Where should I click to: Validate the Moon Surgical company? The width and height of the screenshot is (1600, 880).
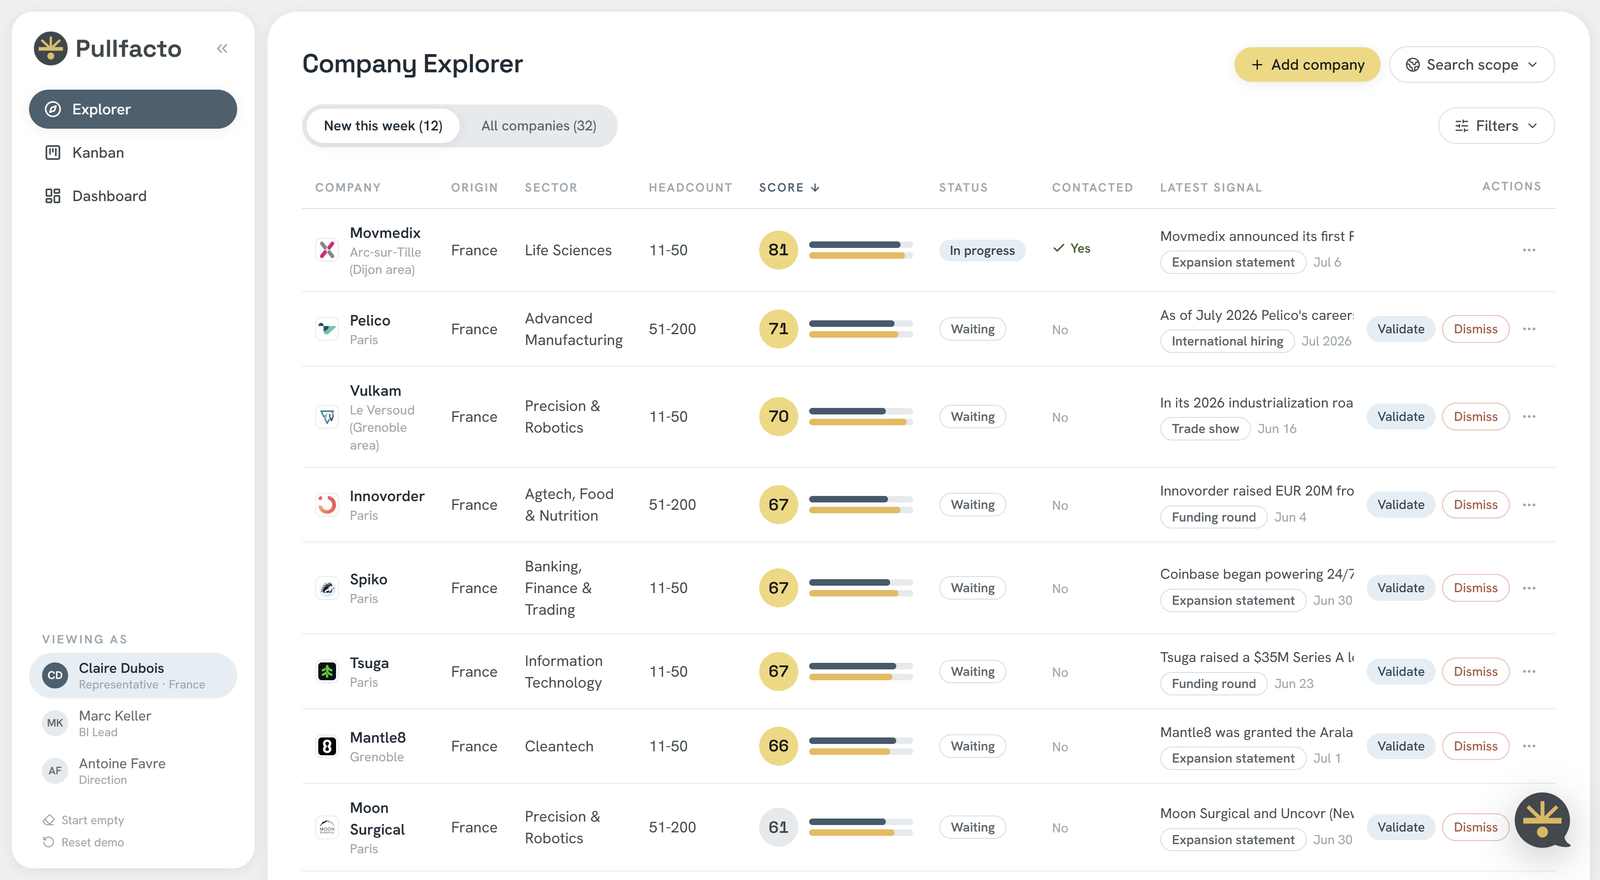pyautogui.click(x=1401, y=827)
